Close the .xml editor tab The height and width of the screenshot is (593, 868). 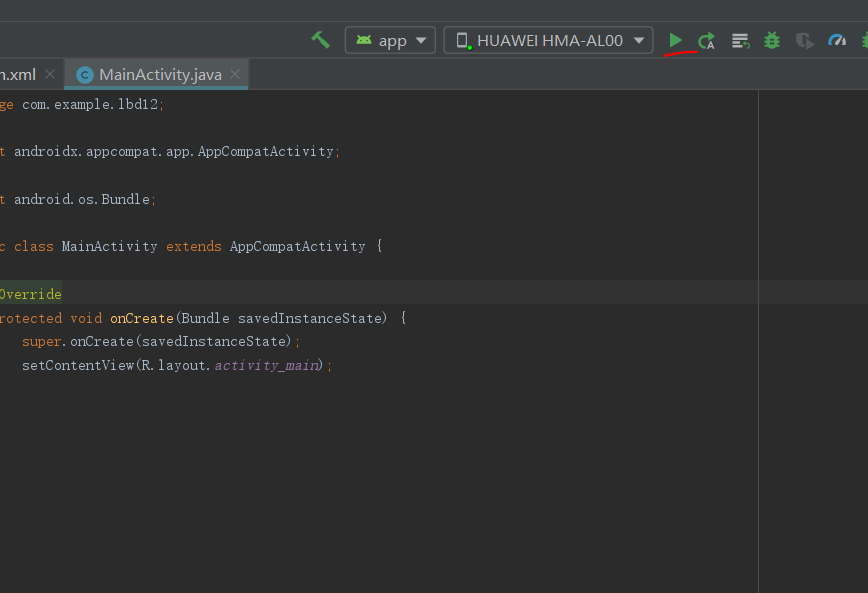coord(50,74)
